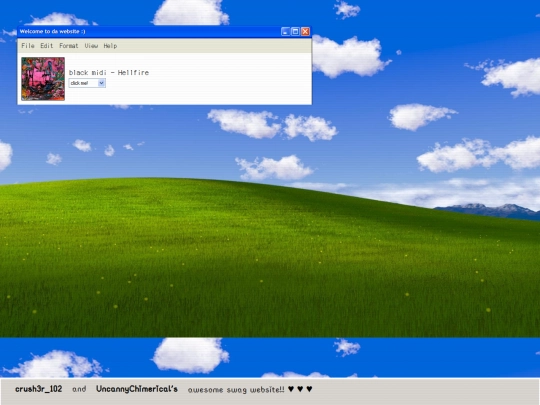Maximize the Welcome to da website window
The image size is (540, 405).
(x=295, y=31)
